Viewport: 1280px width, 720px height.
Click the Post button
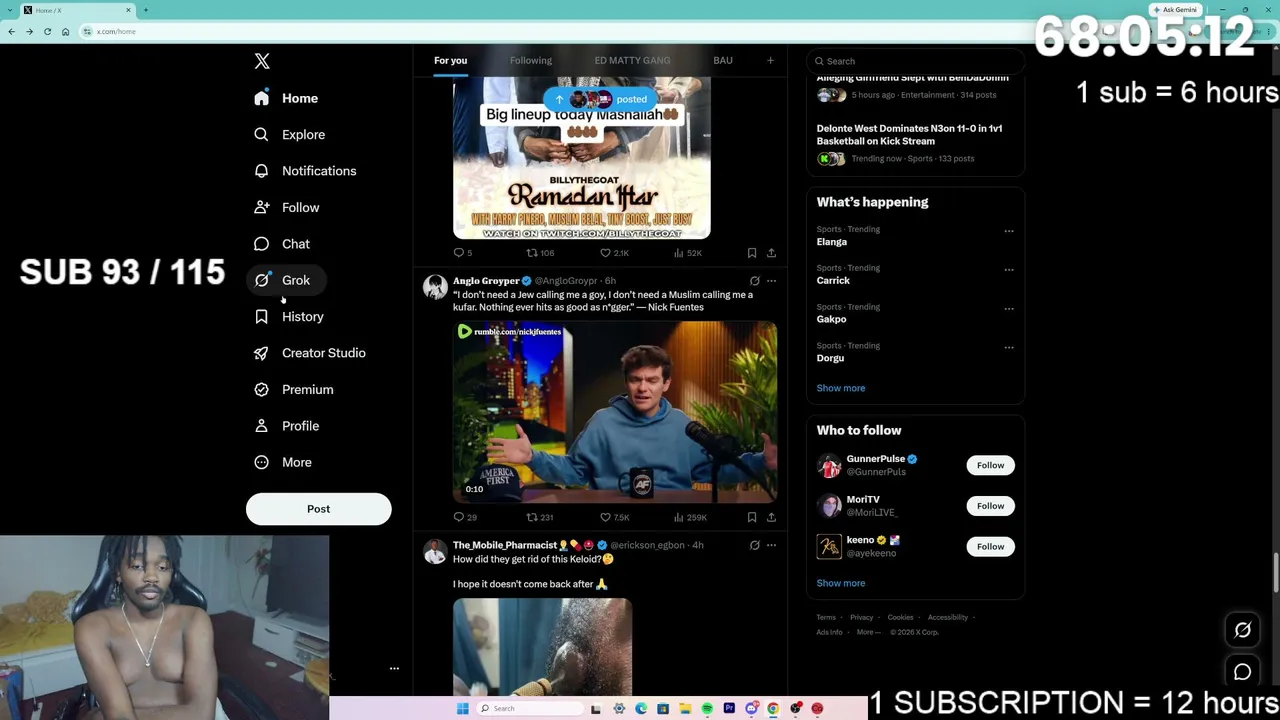(x=318, y=509)
